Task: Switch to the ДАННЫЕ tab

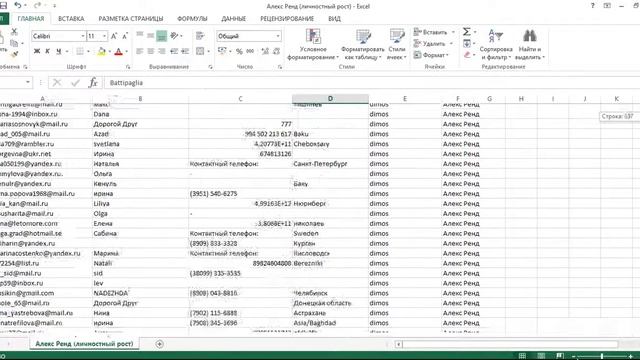Action: point(233,19)
